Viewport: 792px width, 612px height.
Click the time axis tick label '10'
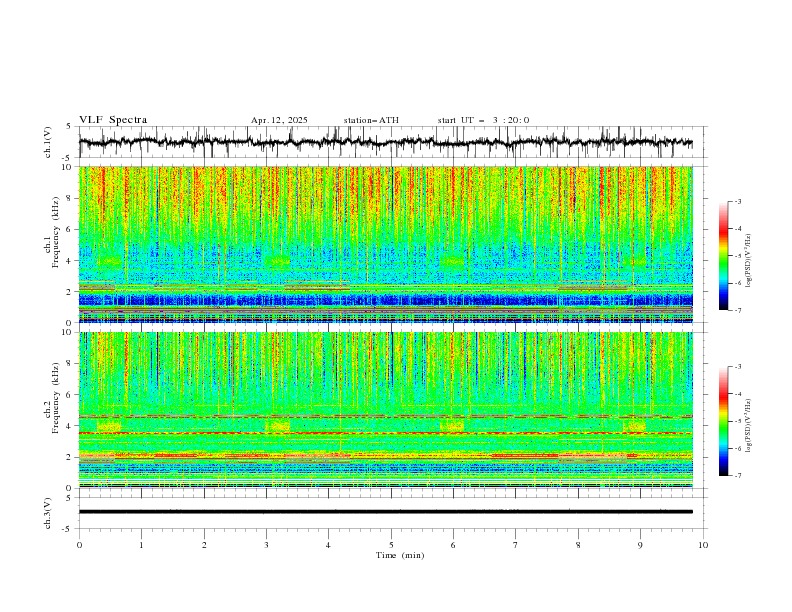[703, 545]
